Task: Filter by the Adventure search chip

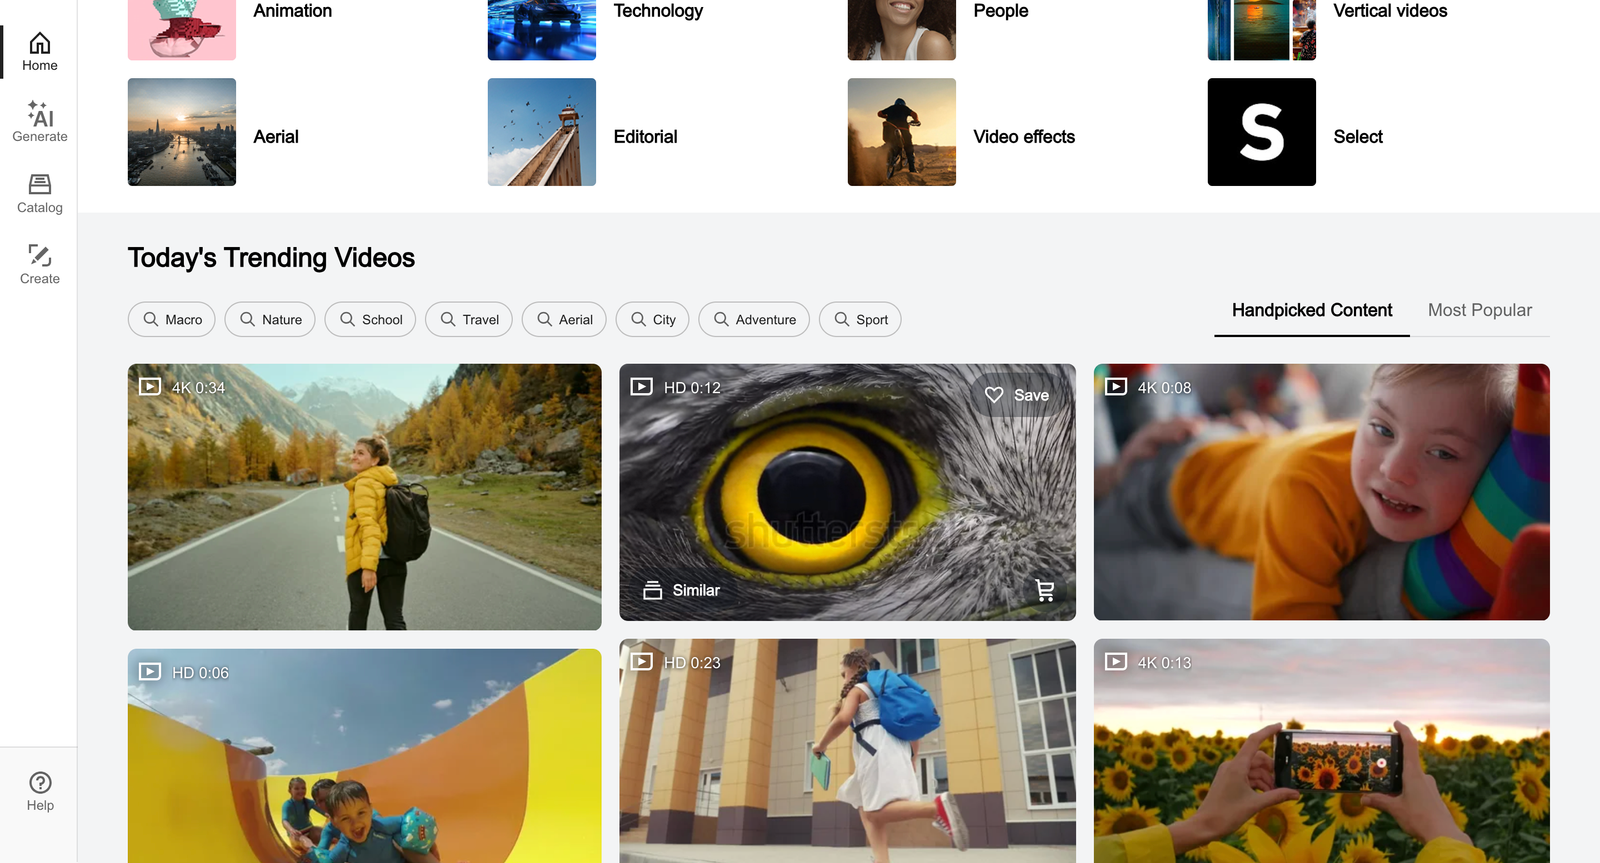Action: click(754, 319)
